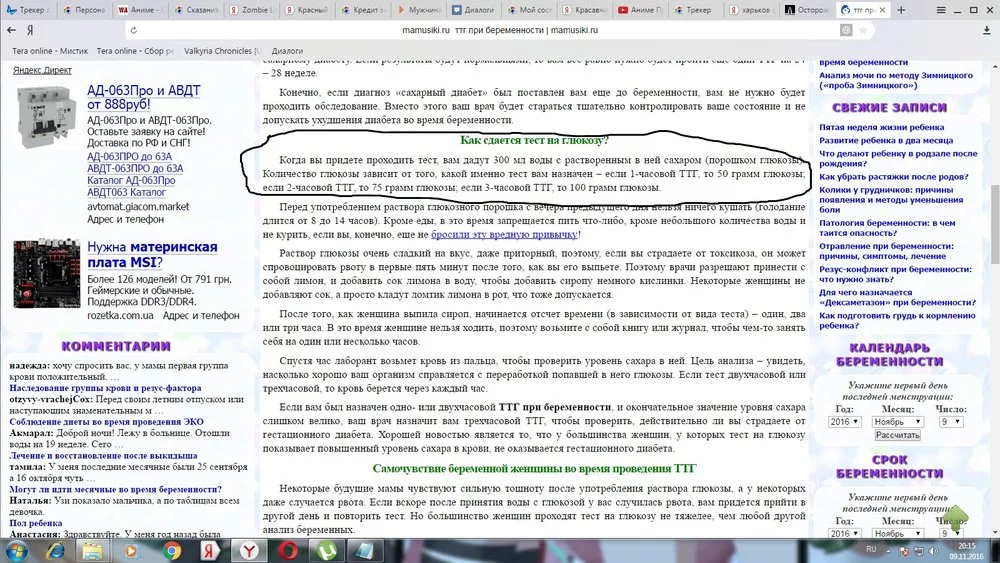
Task: Click the RU language indicator
Action: (871, 549)
